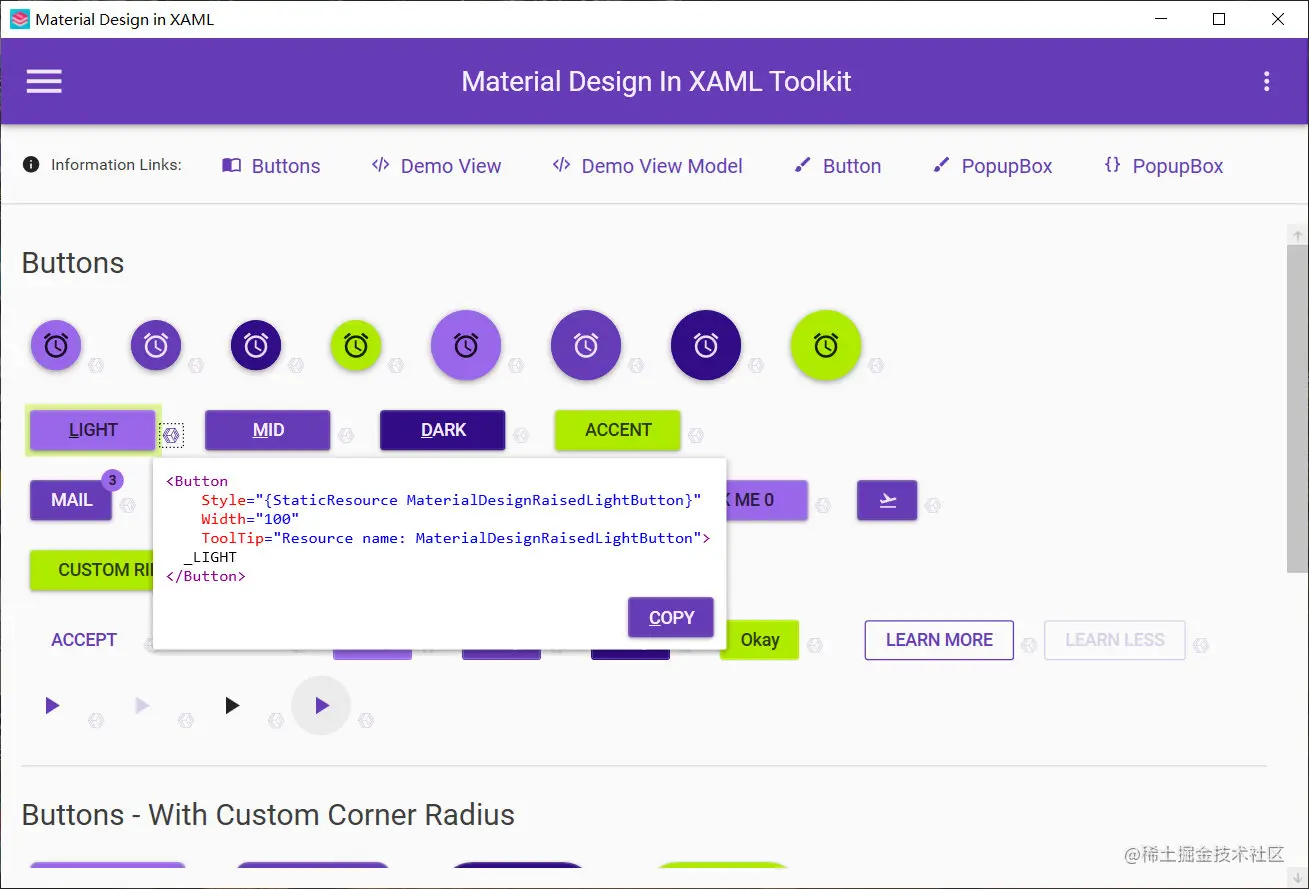The height and width of the screenshot is (889, 1309).
Task: Select the Style attribute line in code popup
Action: coord(451,500)
